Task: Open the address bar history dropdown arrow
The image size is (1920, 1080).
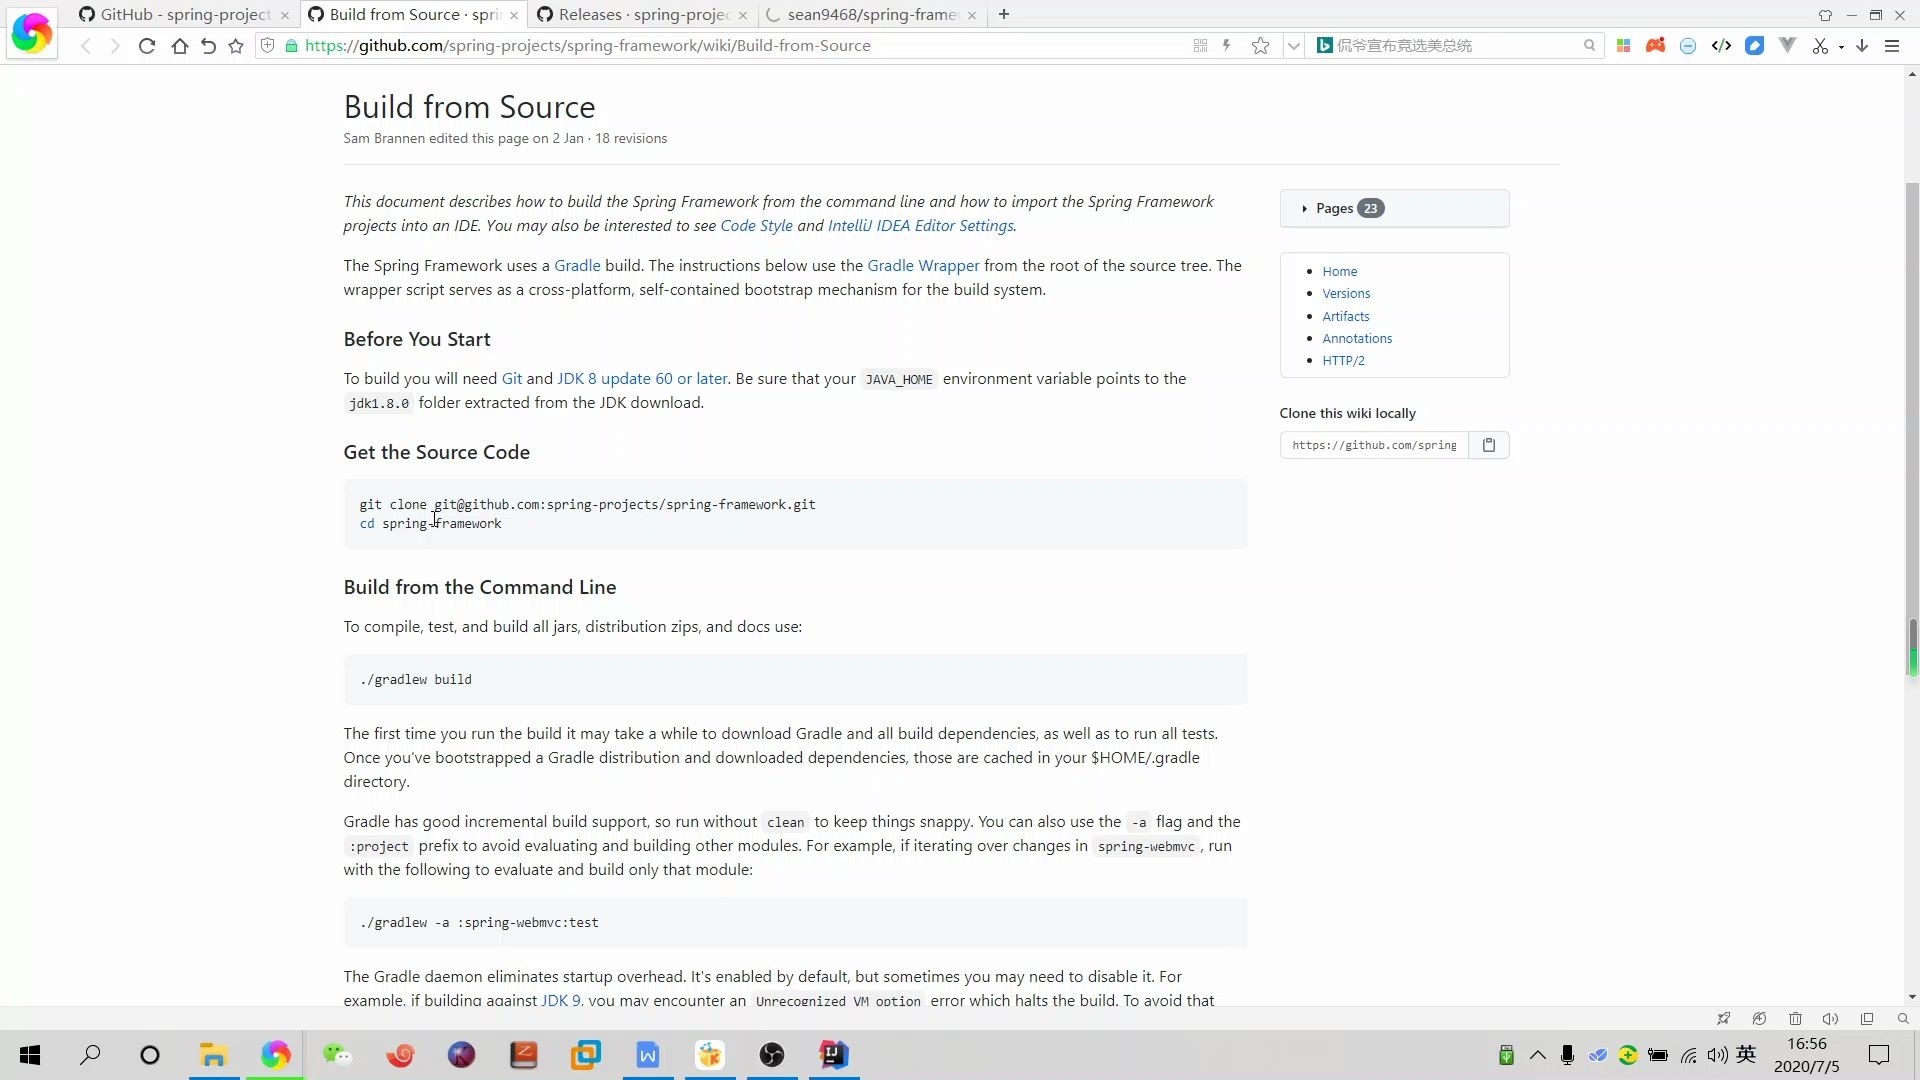Action: tap(1293, 46)
